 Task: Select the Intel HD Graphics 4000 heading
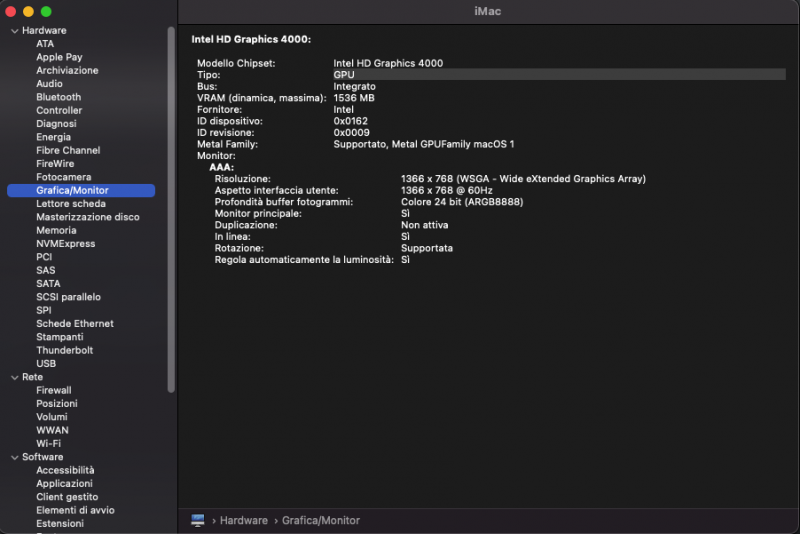[x=251, y=39]
